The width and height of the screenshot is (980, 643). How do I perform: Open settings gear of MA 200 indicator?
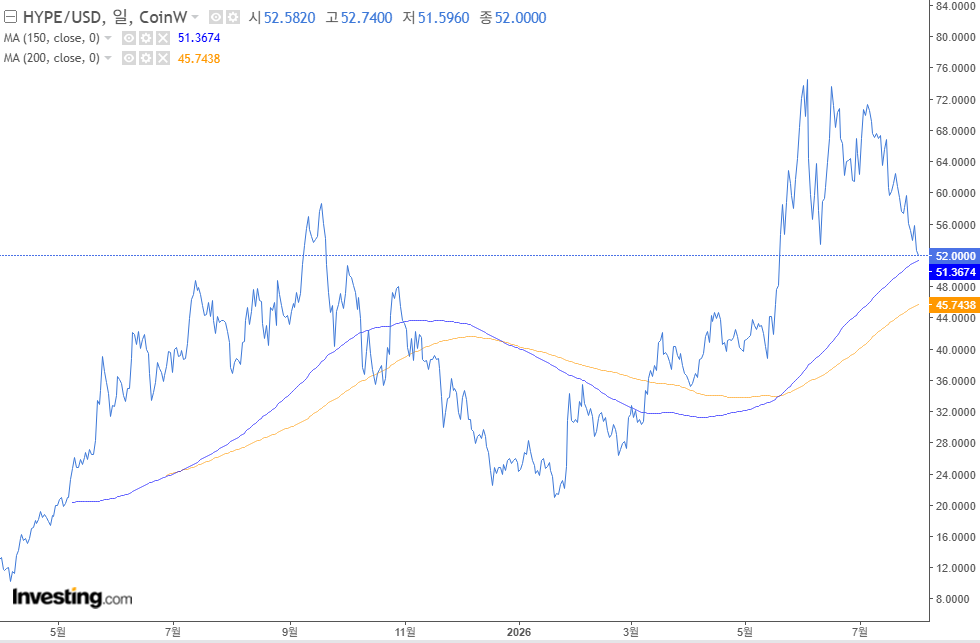(146, 58)
